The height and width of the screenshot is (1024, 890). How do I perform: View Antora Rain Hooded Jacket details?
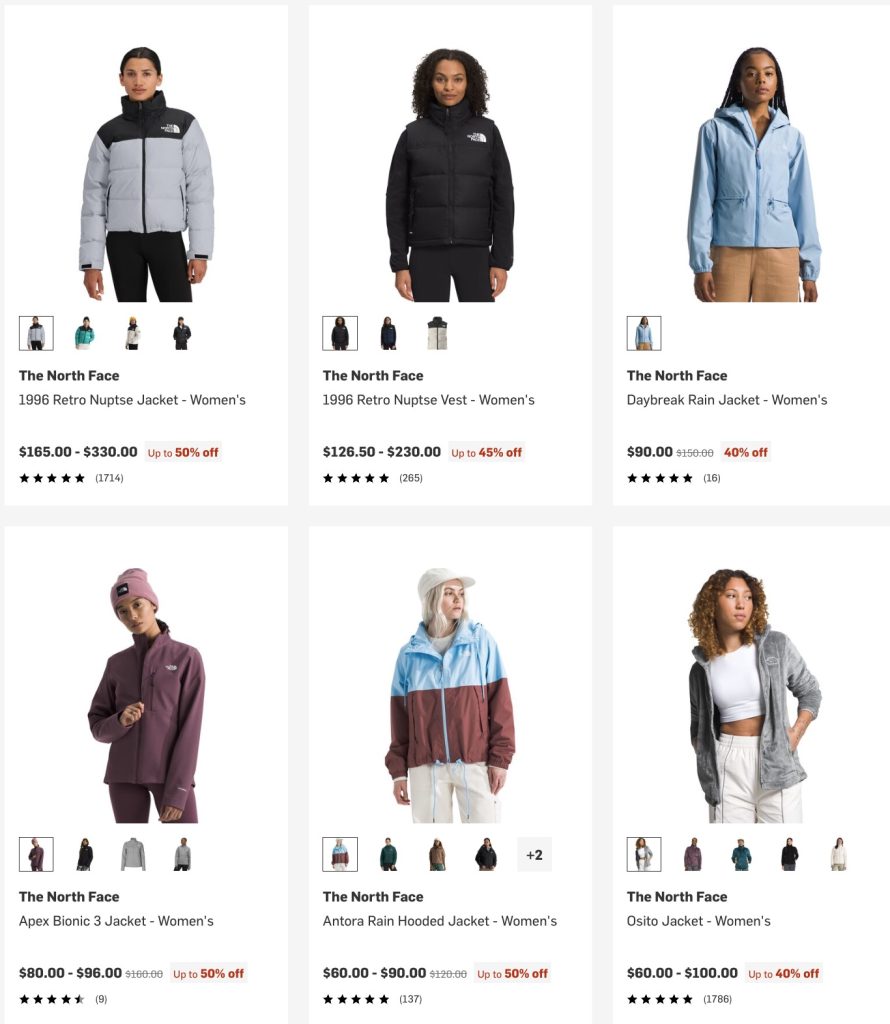pos(439,921)
